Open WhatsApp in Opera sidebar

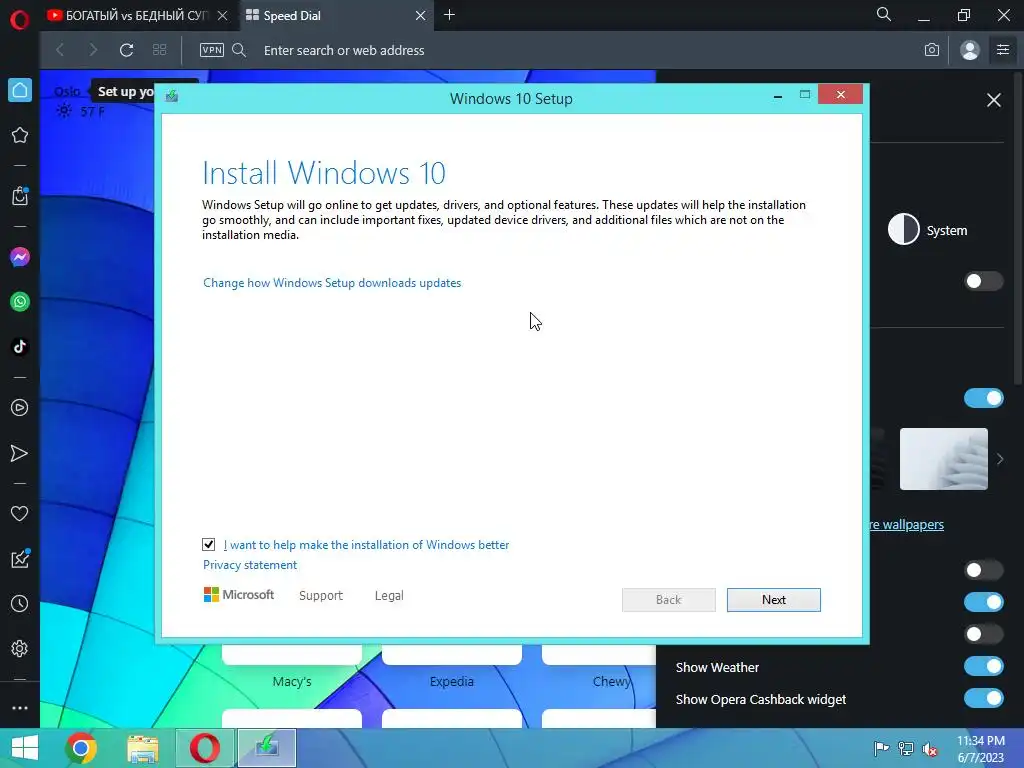(x=20, y=302)
